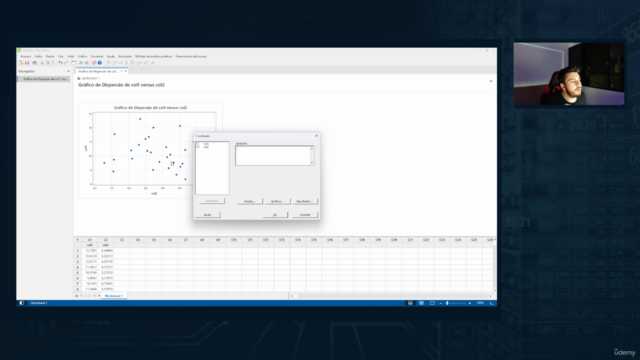Open the Editar menu
Viewport: 640px width, 360px height.
(x=38, y=56)
